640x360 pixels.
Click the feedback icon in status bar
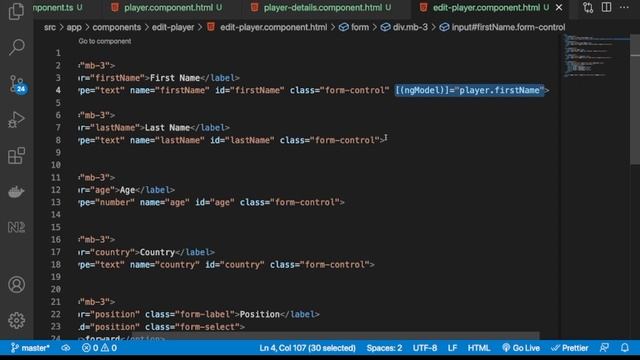tap(604, 348)
